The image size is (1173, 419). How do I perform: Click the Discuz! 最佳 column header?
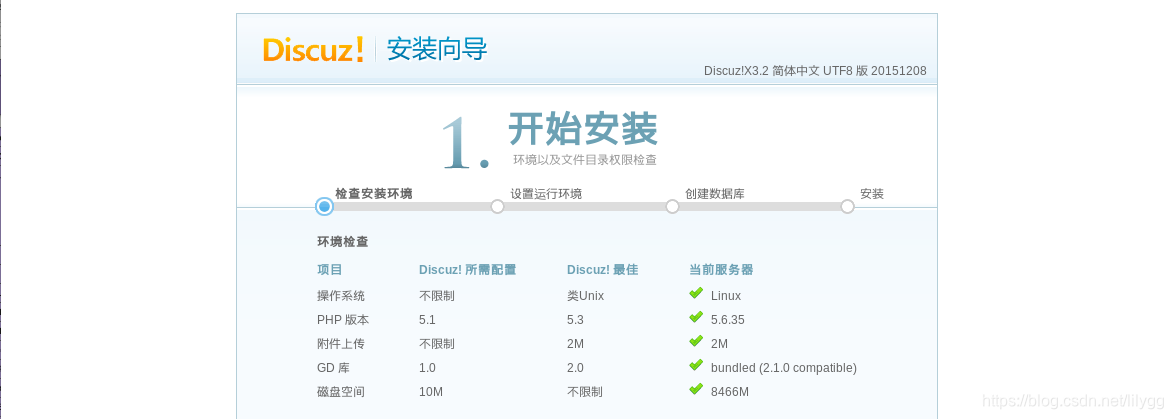tap(602, 270)
